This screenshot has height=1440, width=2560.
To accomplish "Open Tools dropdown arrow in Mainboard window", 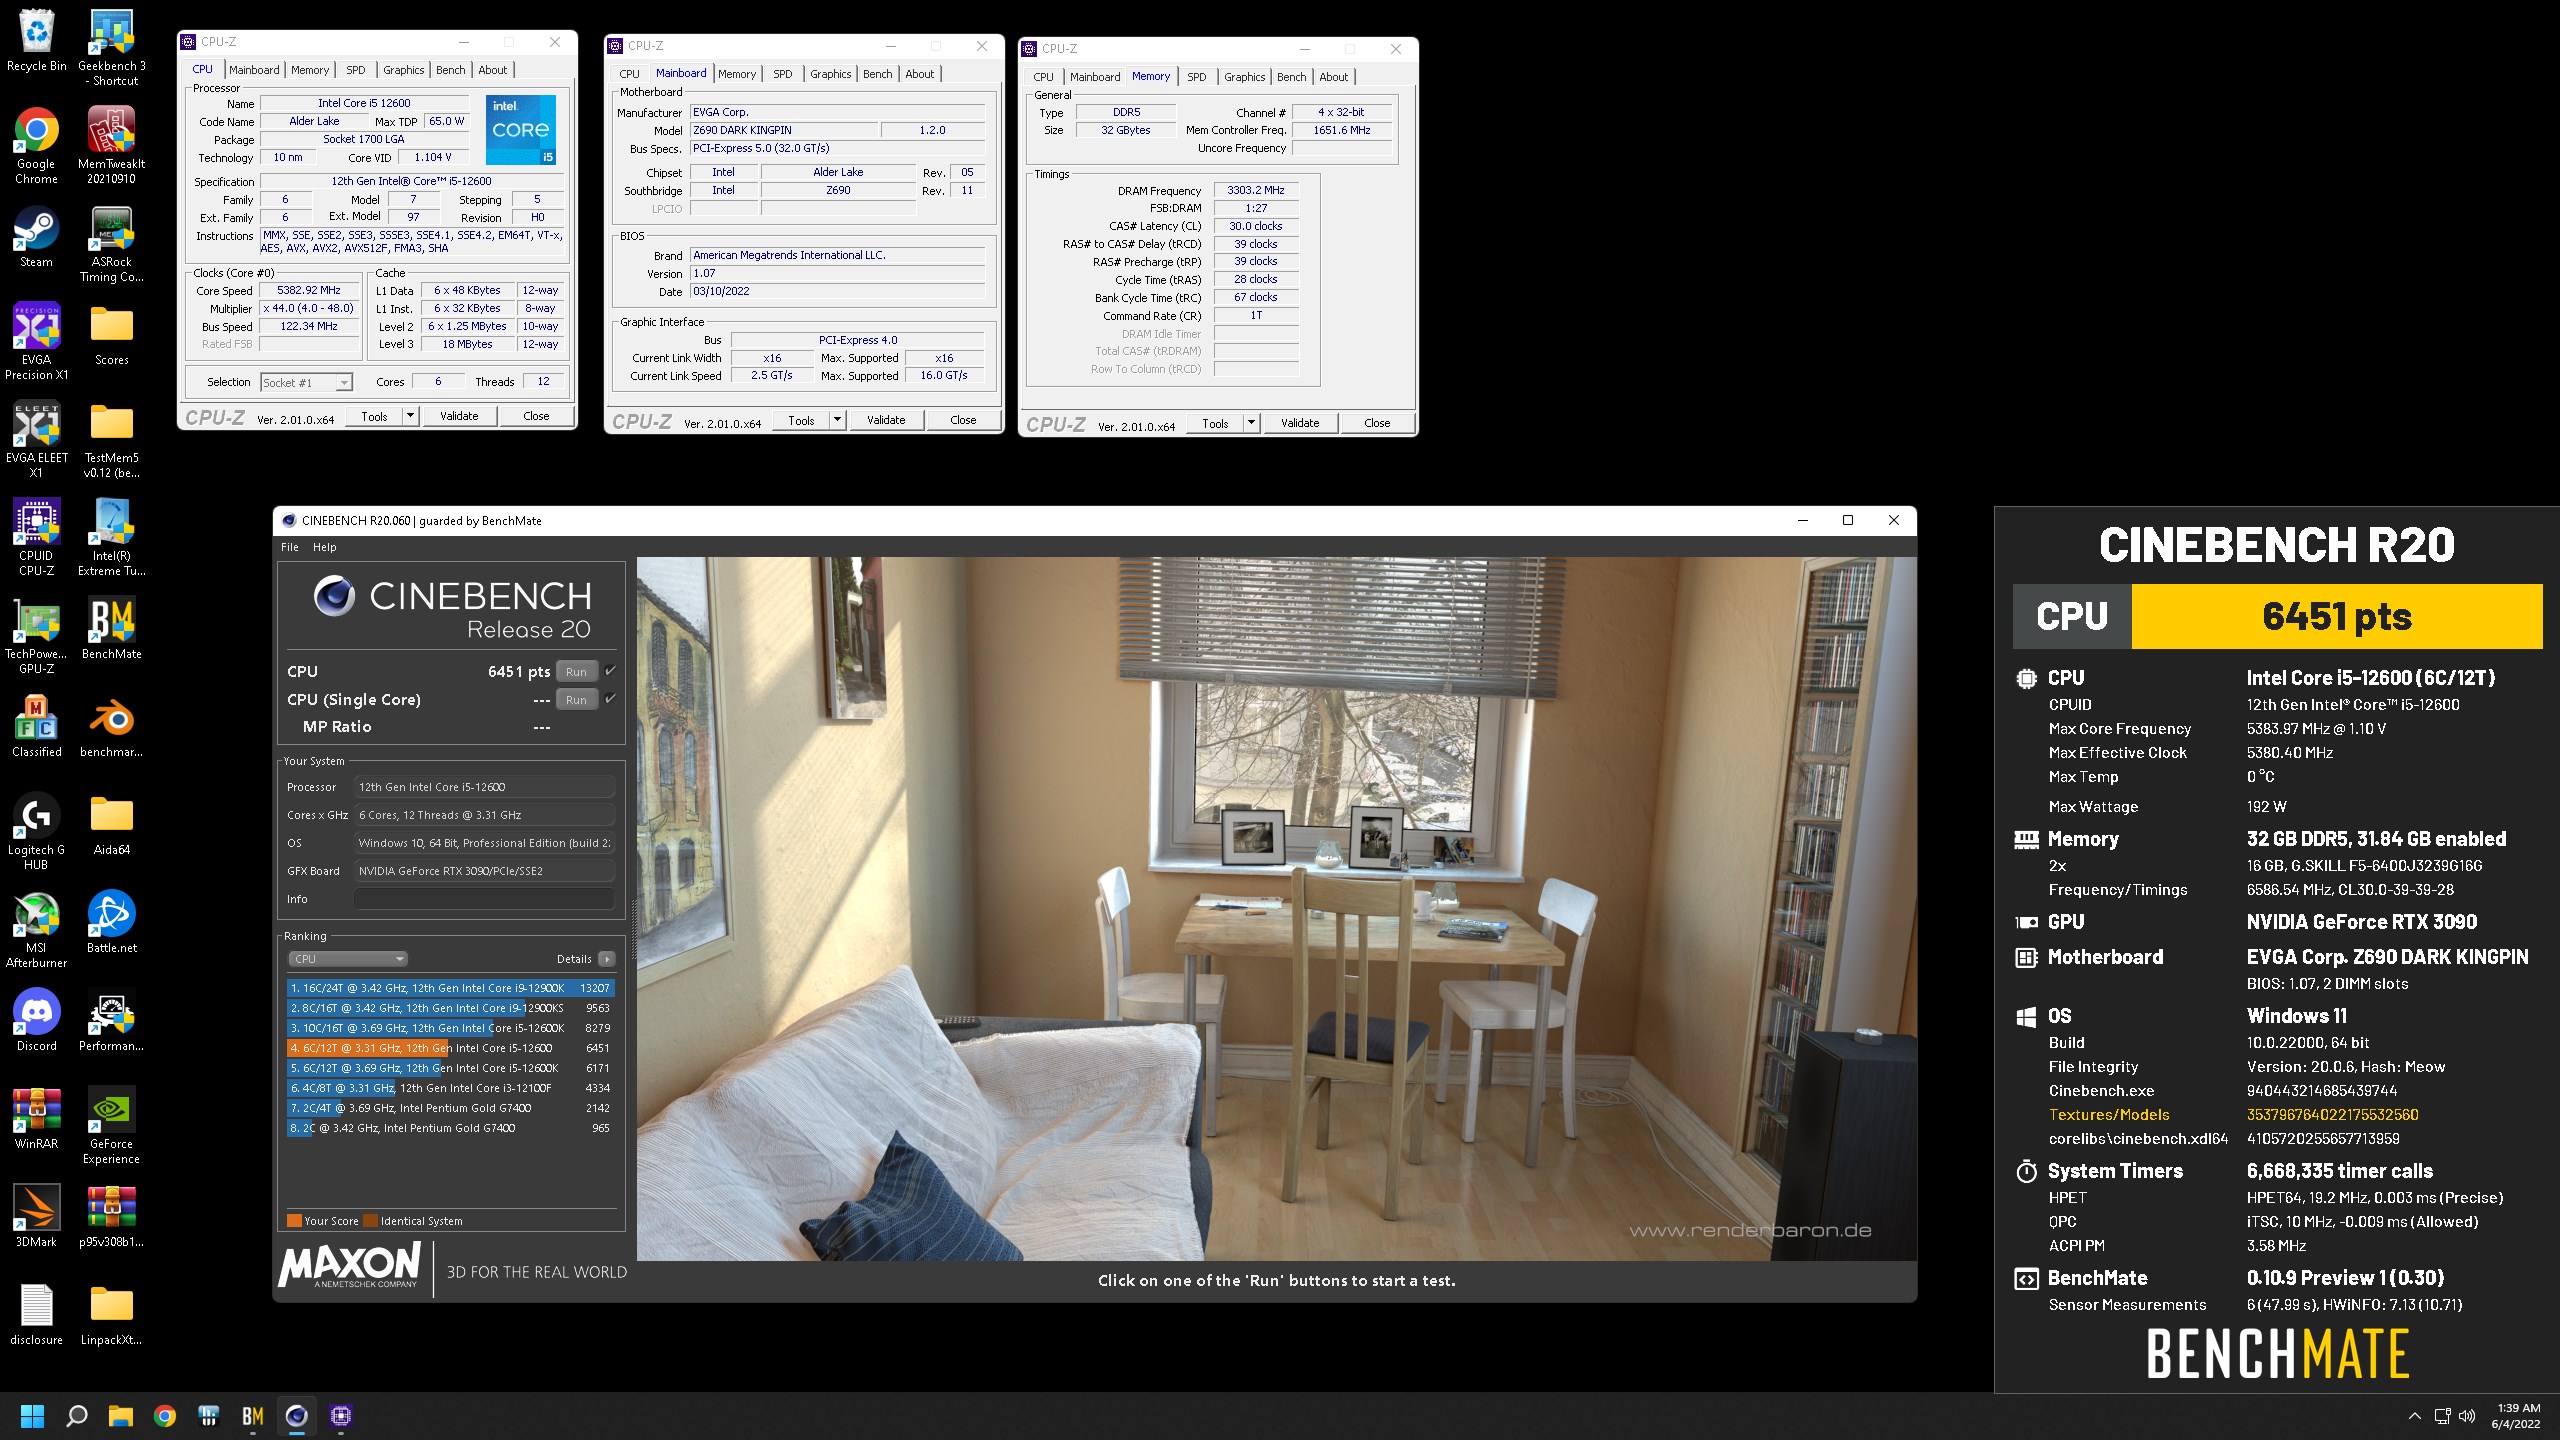I will [837, 420].
